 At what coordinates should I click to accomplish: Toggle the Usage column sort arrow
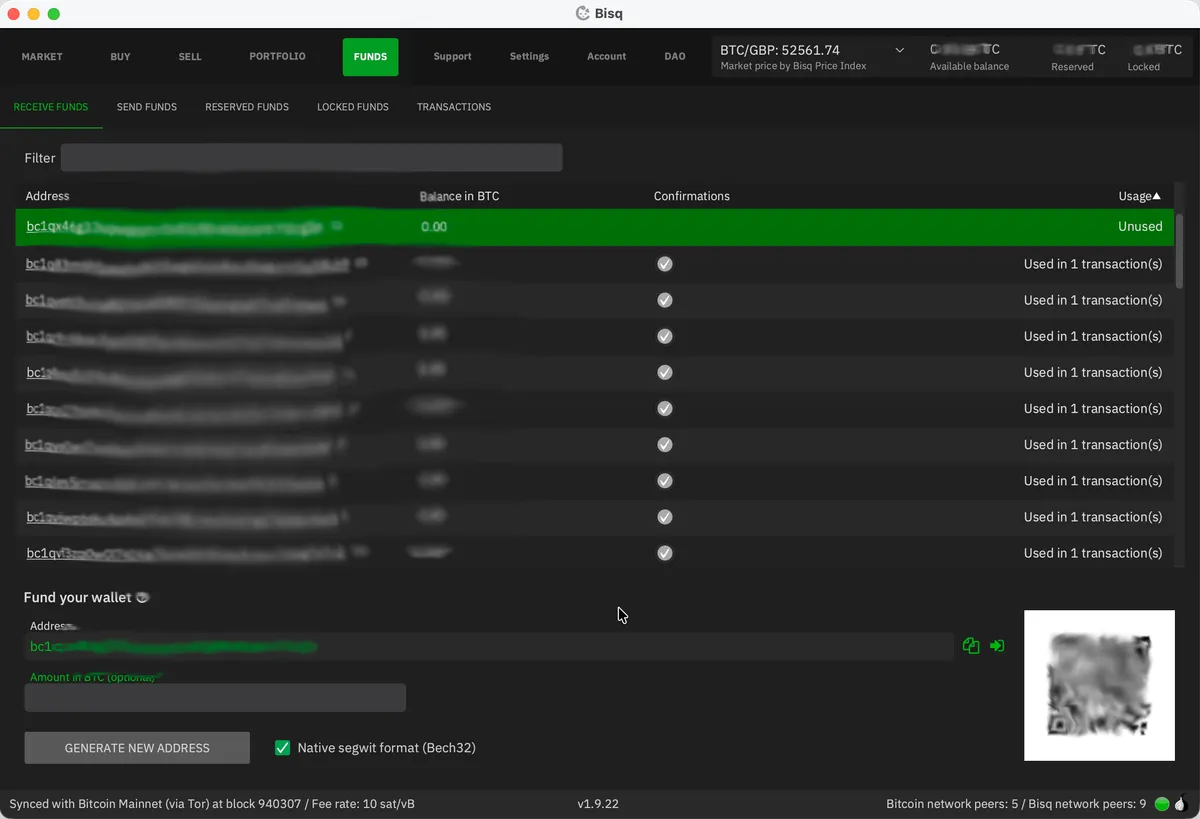click(x=1156, y=196)
